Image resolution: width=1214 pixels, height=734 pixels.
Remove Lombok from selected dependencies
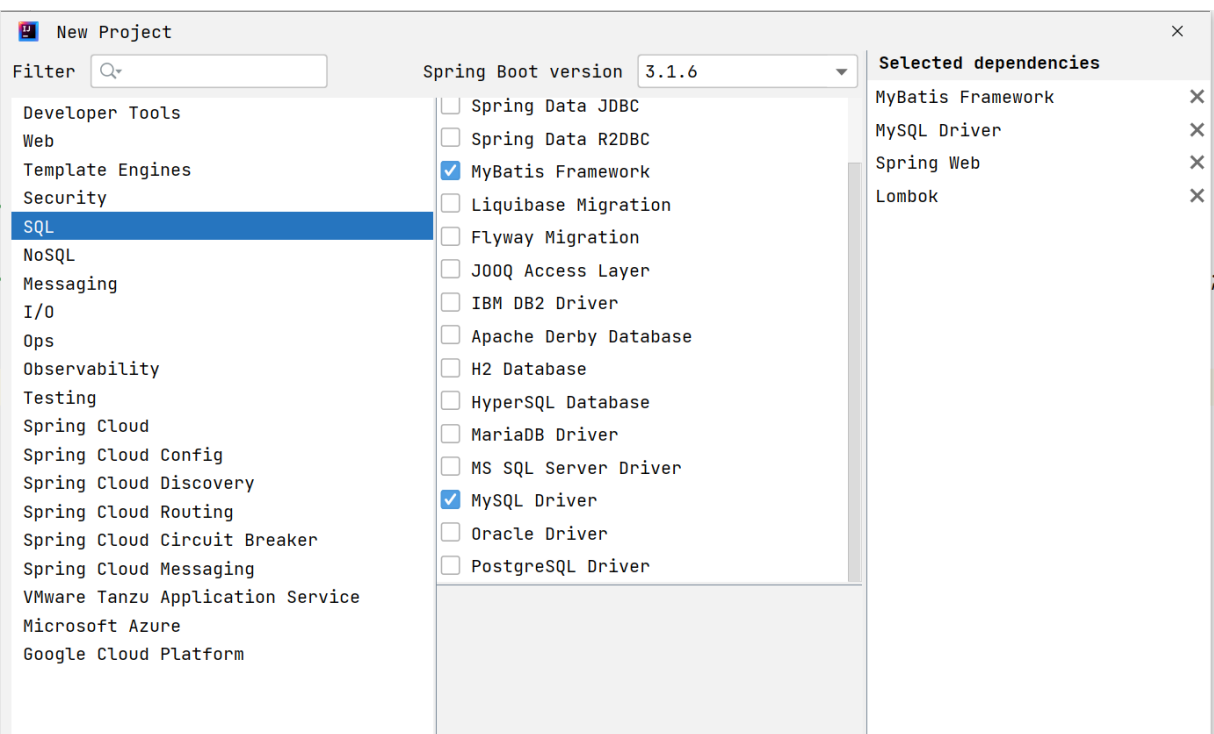tap(1196, 196)
